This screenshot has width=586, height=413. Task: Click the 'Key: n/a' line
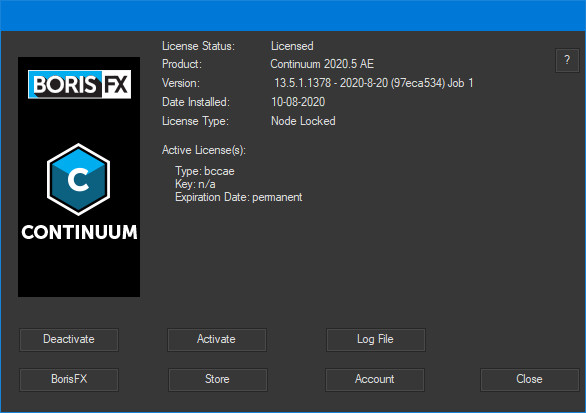(x=195, y=184)
